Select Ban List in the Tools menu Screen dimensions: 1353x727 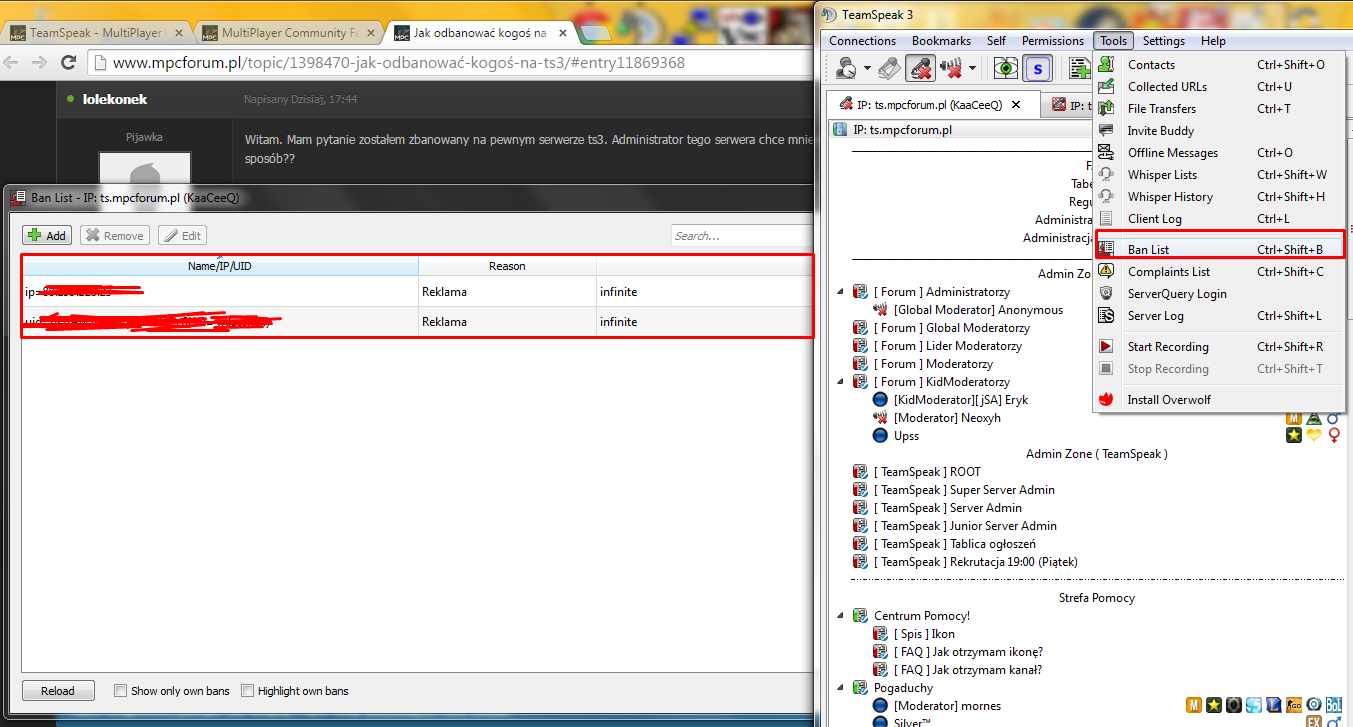(1220, 249)
